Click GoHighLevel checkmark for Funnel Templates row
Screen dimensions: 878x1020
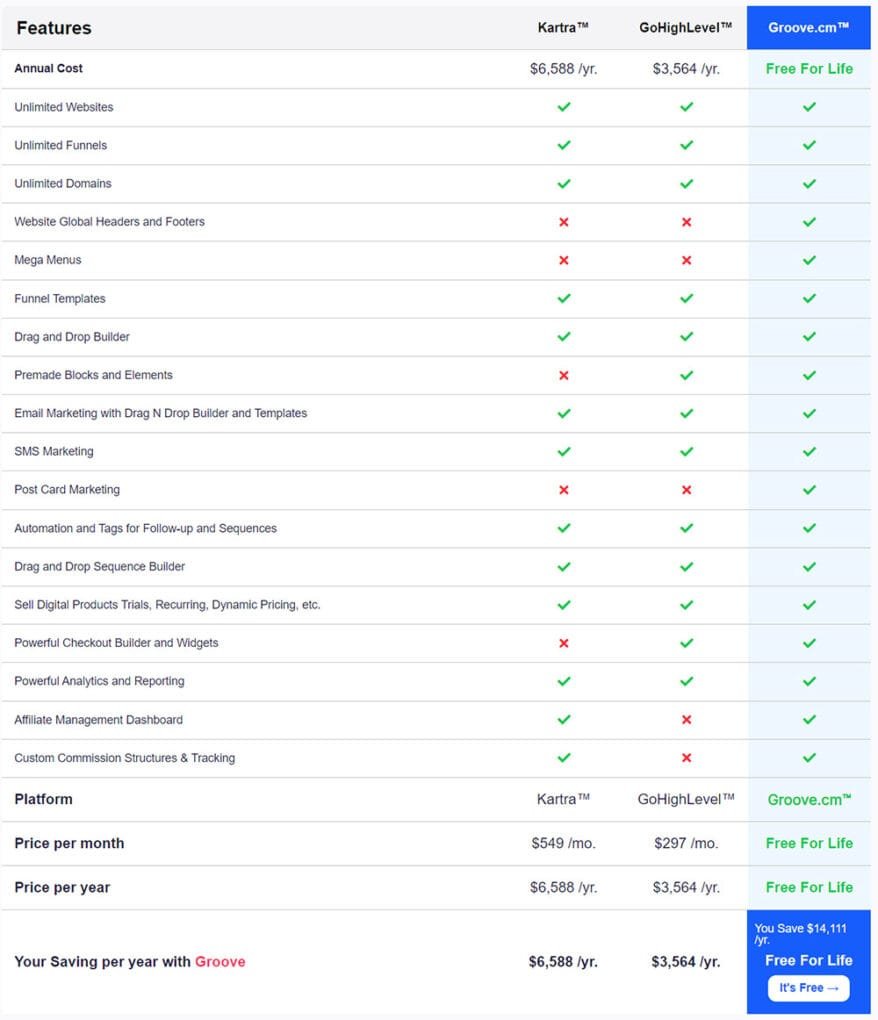pos(686,298)
